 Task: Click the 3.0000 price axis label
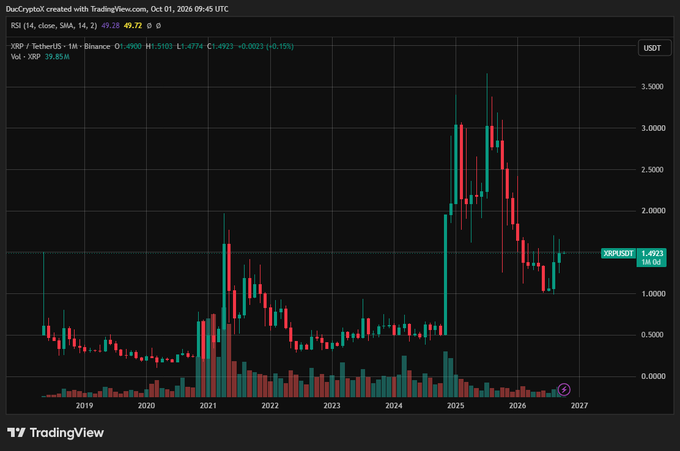(x=653, y=128)
